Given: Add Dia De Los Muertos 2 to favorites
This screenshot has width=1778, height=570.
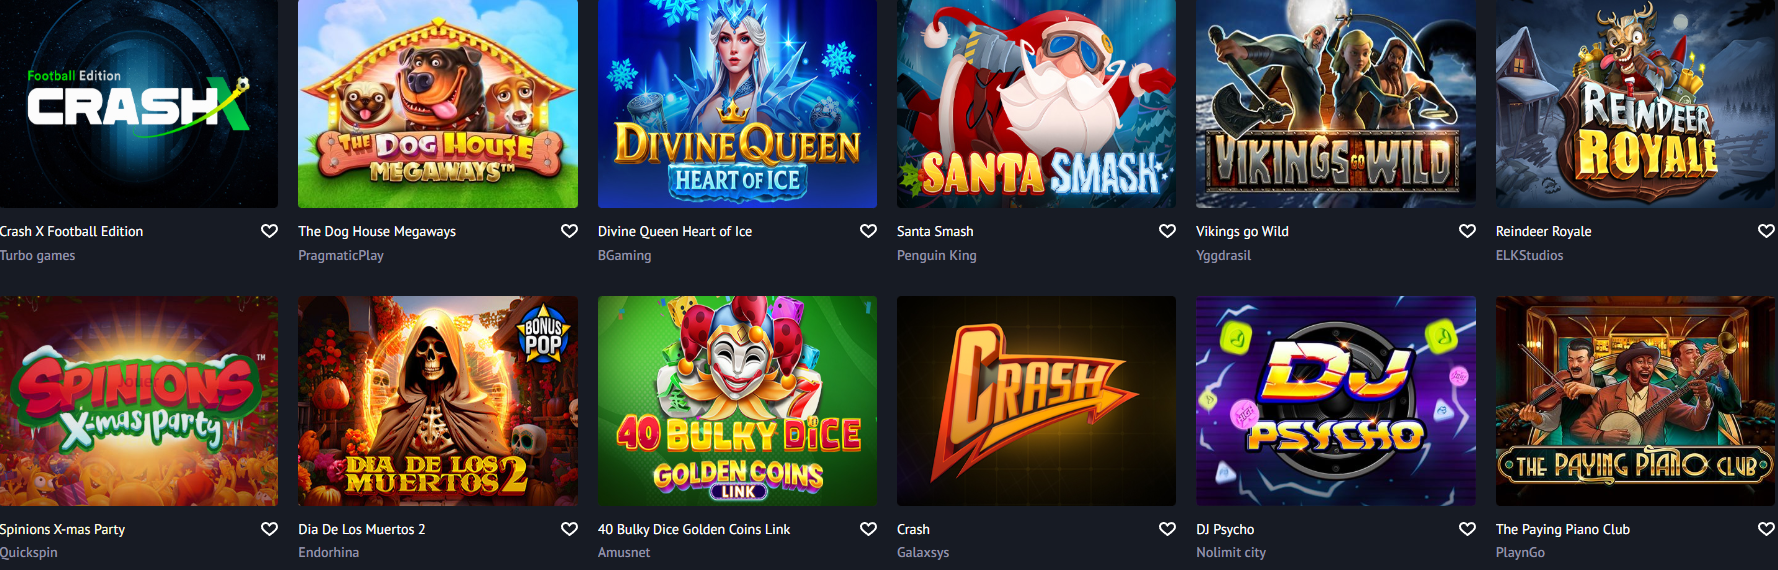Looking at the screenshot, I should [x=569, y=529].
